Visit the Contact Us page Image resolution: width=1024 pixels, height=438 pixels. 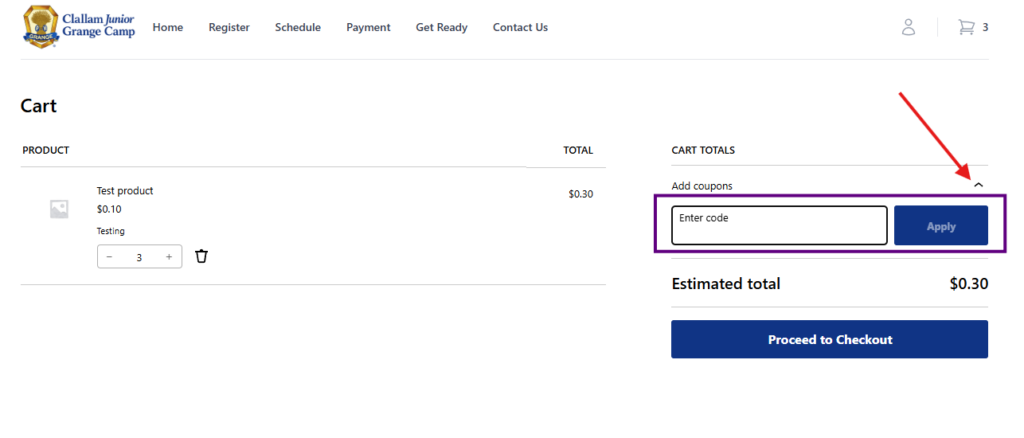click(520, 27)
